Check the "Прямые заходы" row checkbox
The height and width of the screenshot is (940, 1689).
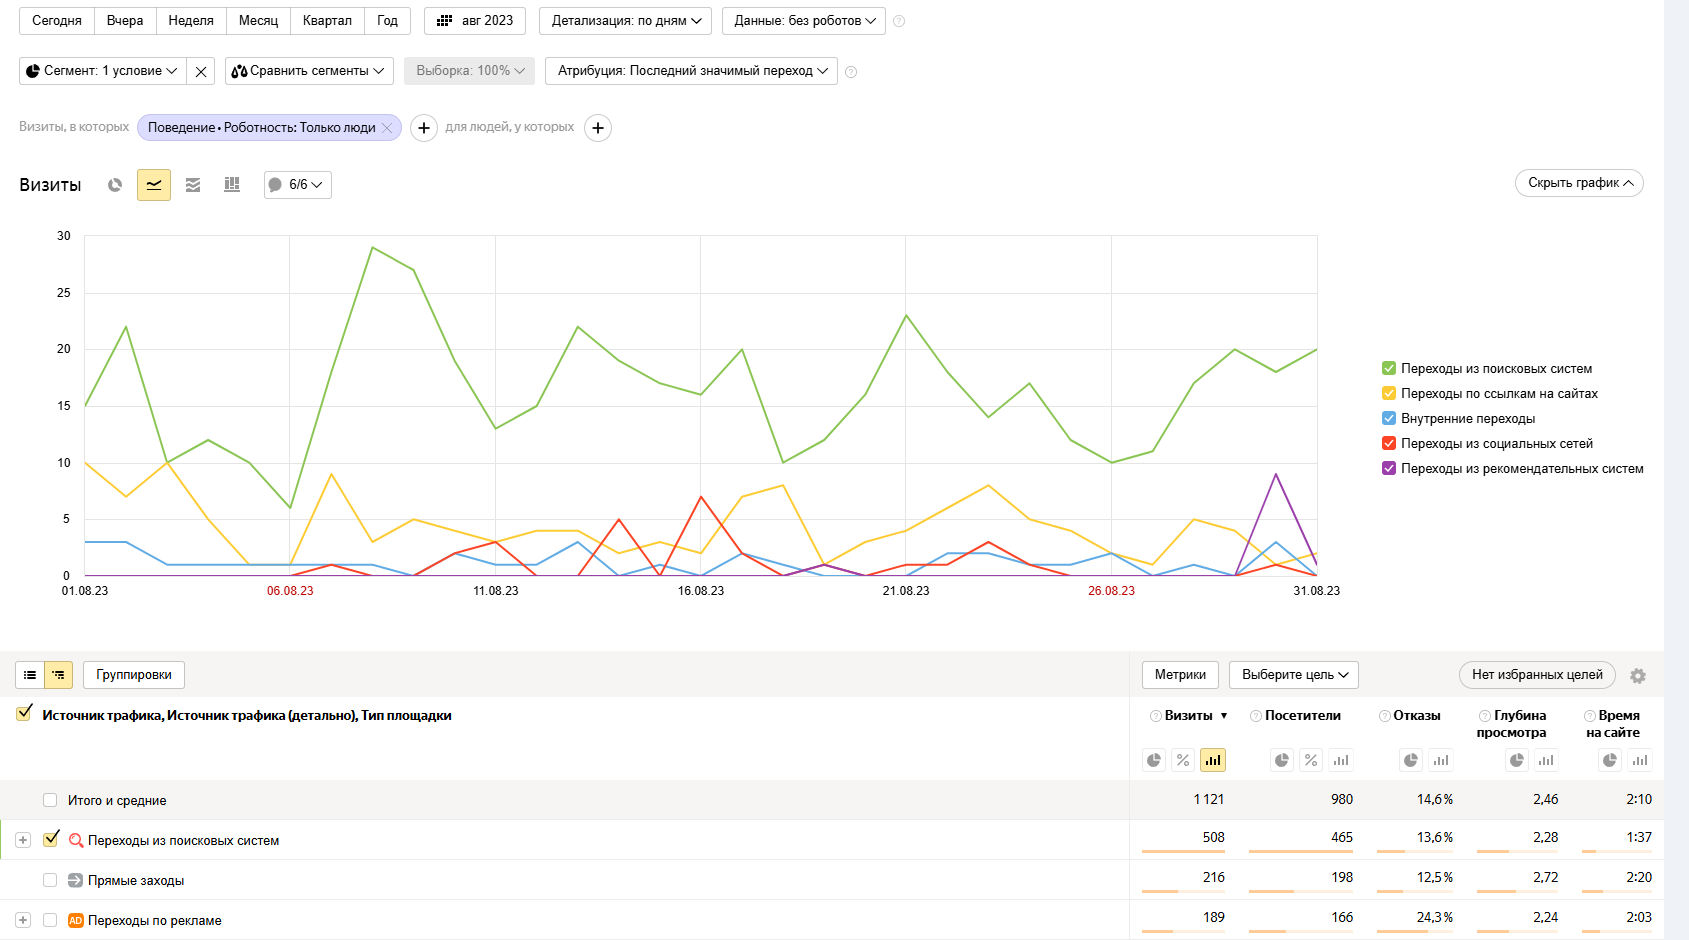point(50,880)
